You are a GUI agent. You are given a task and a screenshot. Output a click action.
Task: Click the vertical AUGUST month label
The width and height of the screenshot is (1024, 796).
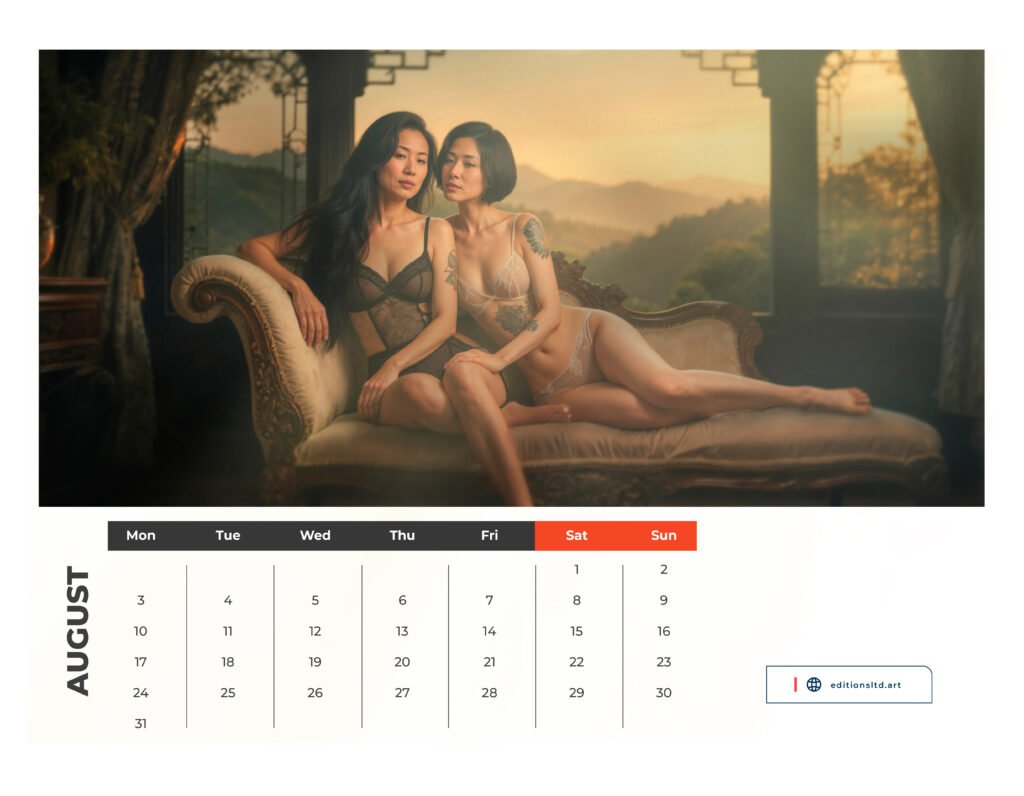[78, 630]
